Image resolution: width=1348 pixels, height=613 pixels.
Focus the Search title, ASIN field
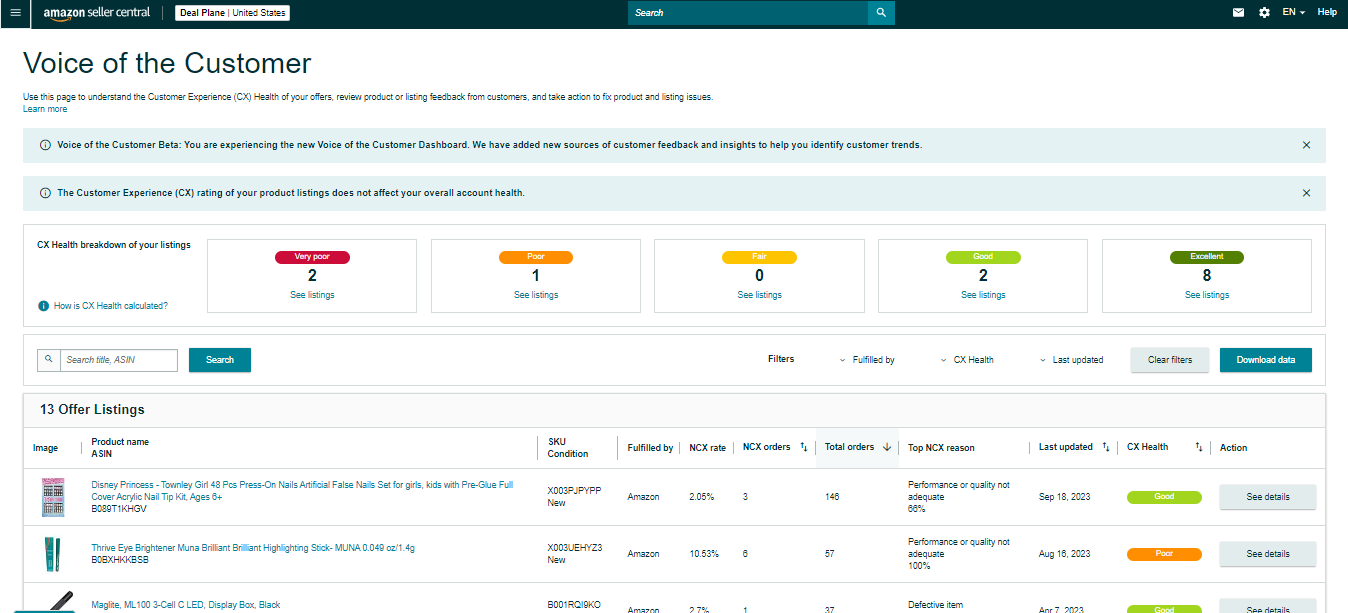[119, 360]
